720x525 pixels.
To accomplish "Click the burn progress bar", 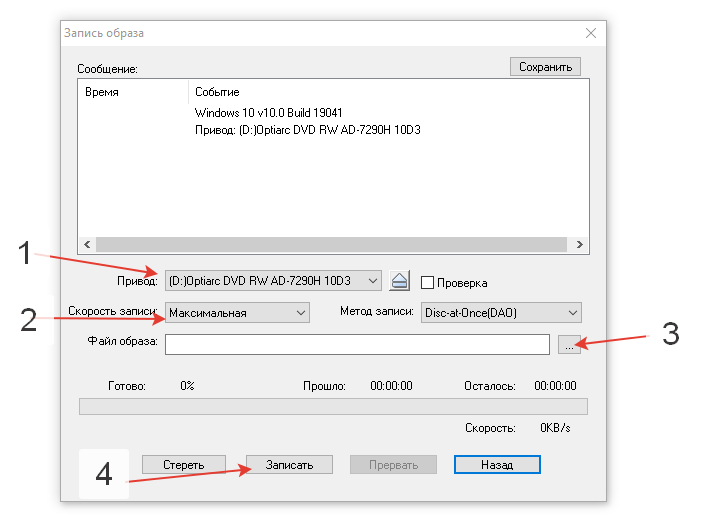I will 333,406.
